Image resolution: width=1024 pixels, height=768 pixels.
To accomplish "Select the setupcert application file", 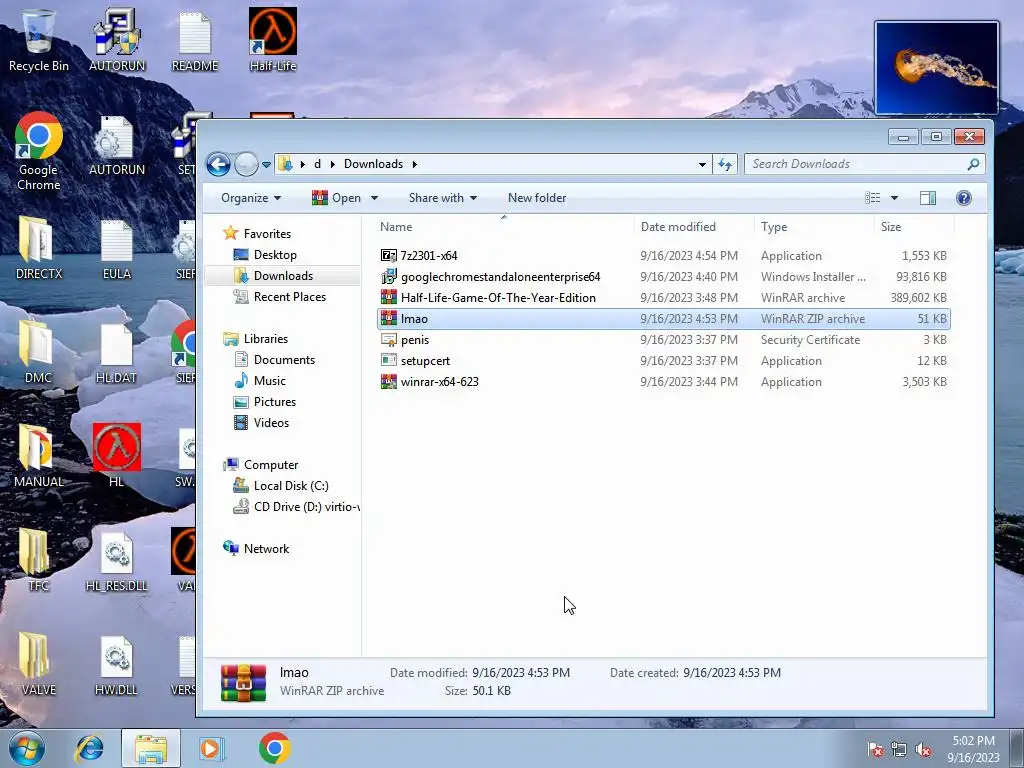I will tap(664, 360).
